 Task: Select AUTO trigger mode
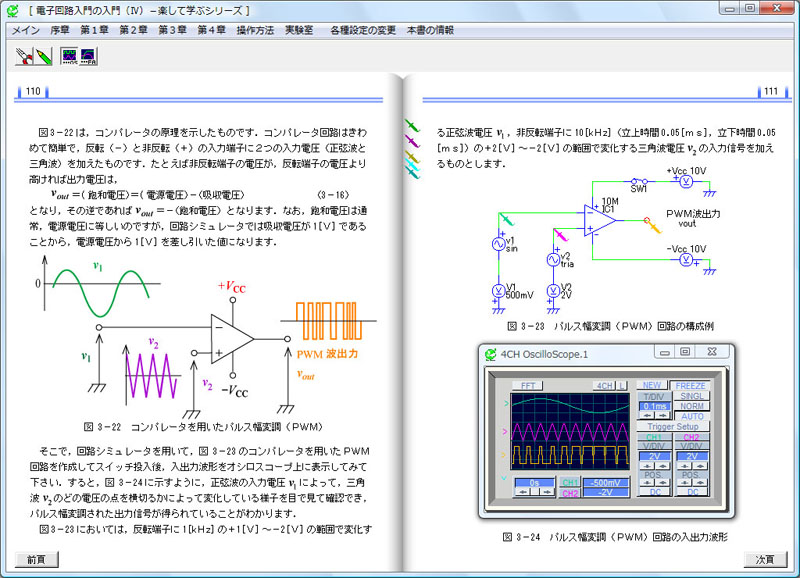click(x=692, y=416)
